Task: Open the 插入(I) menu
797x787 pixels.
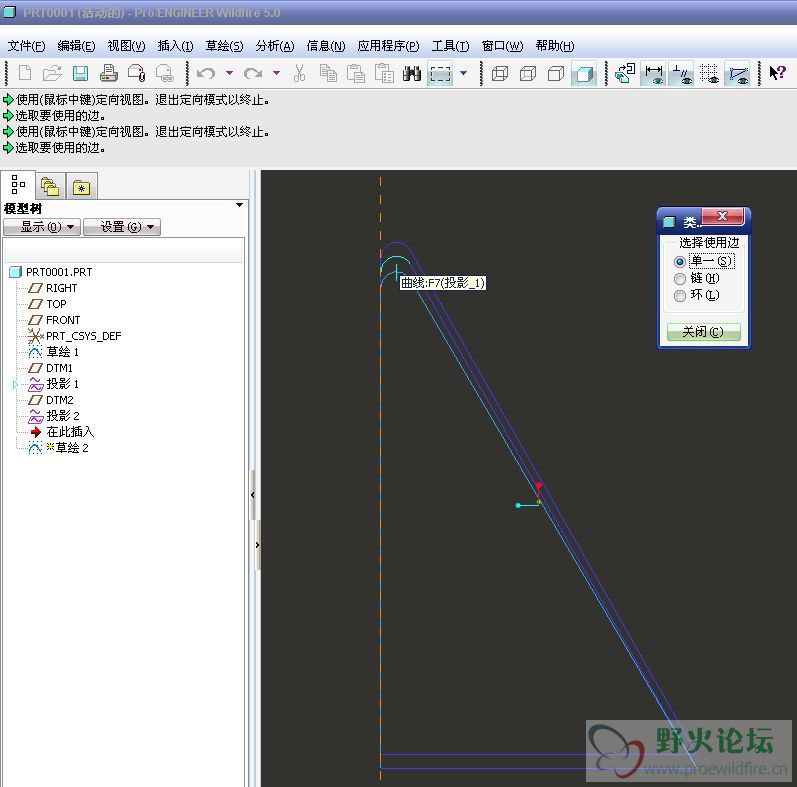Action: (175, 46)
